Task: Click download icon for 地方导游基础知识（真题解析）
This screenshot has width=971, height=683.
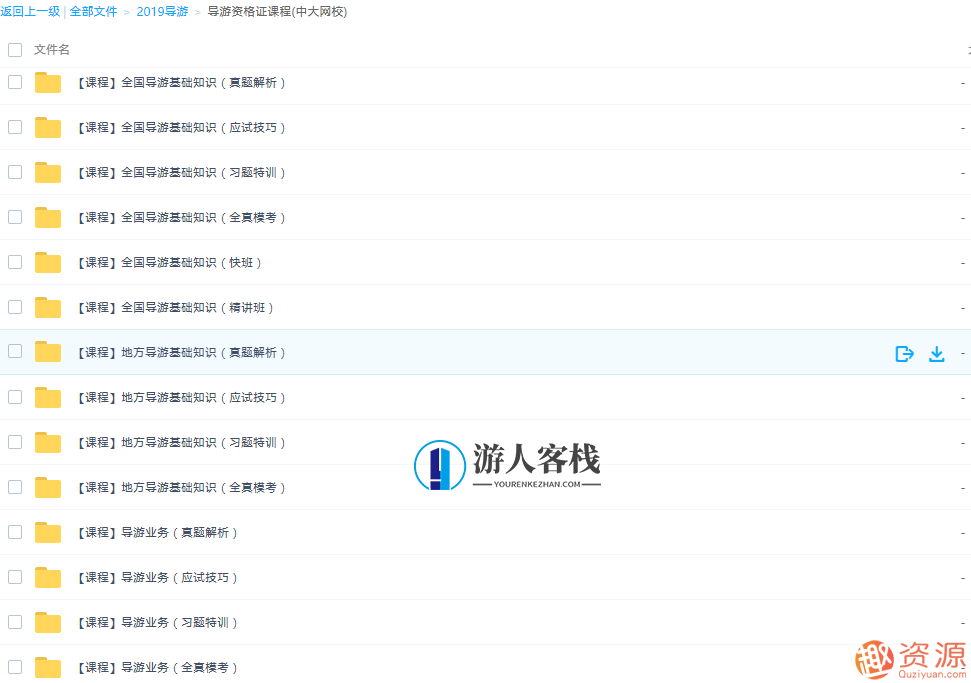Action: (x=937, y=353)
